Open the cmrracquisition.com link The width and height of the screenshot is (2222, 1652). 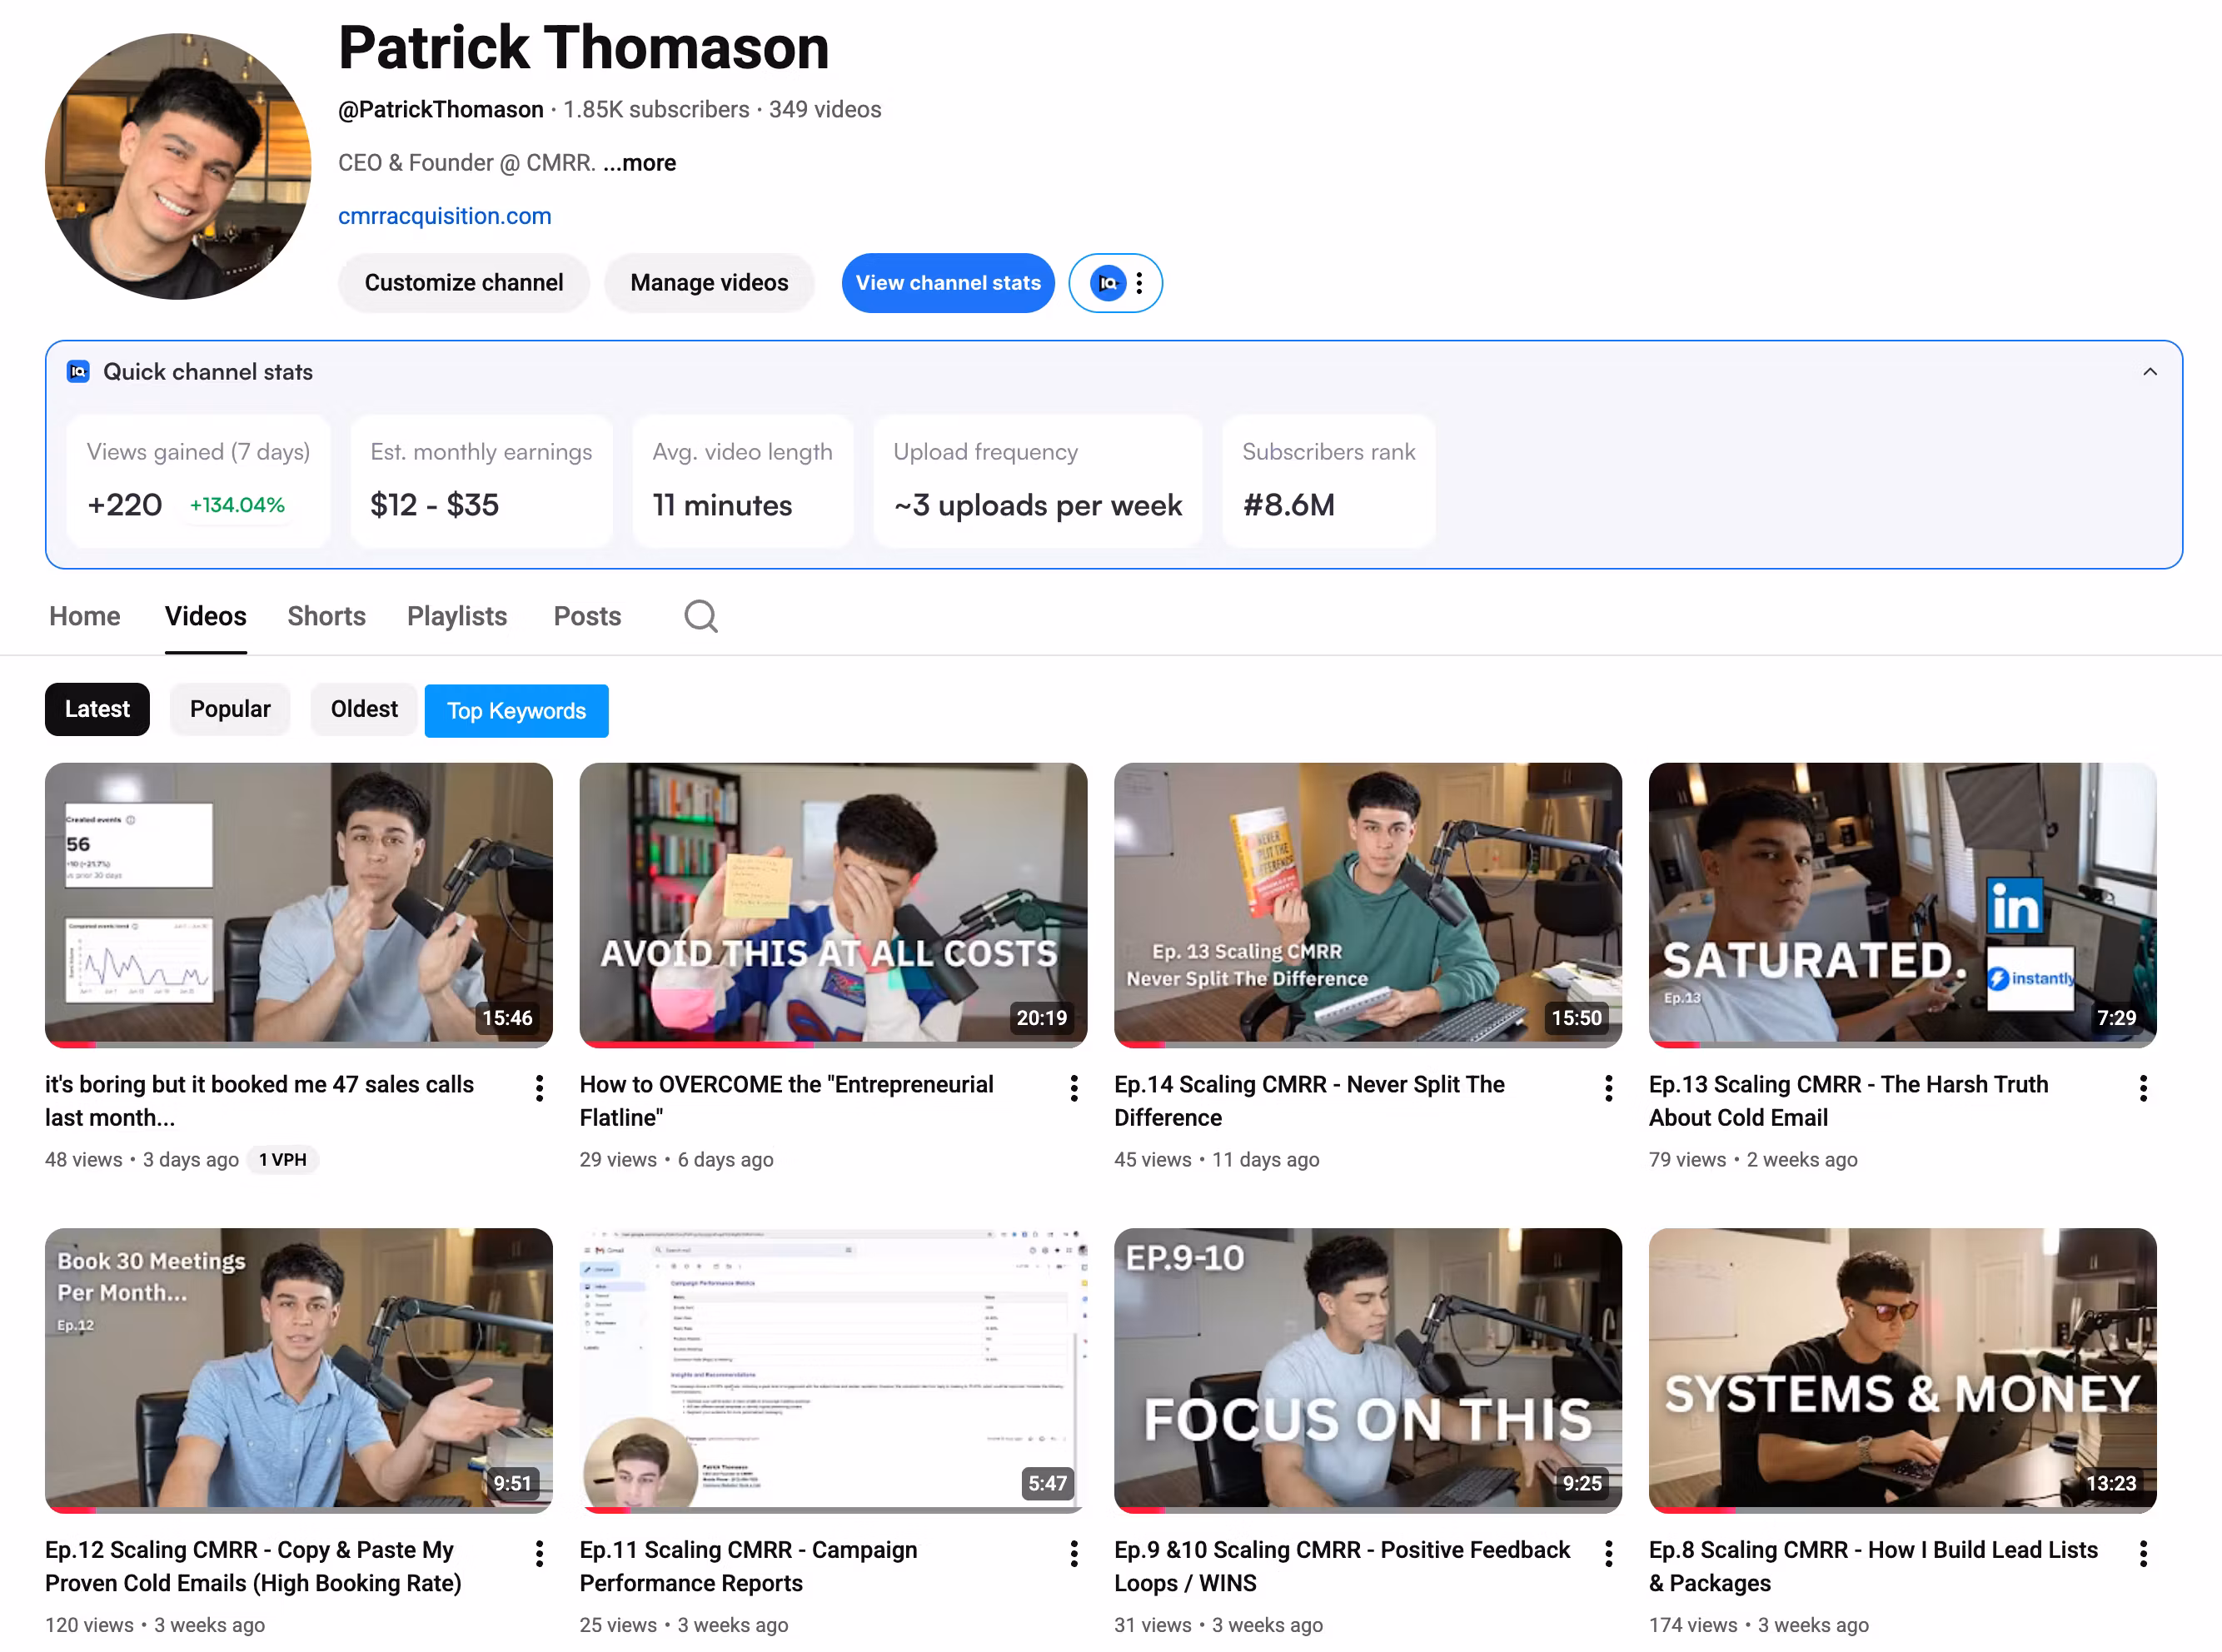(444, 216)
